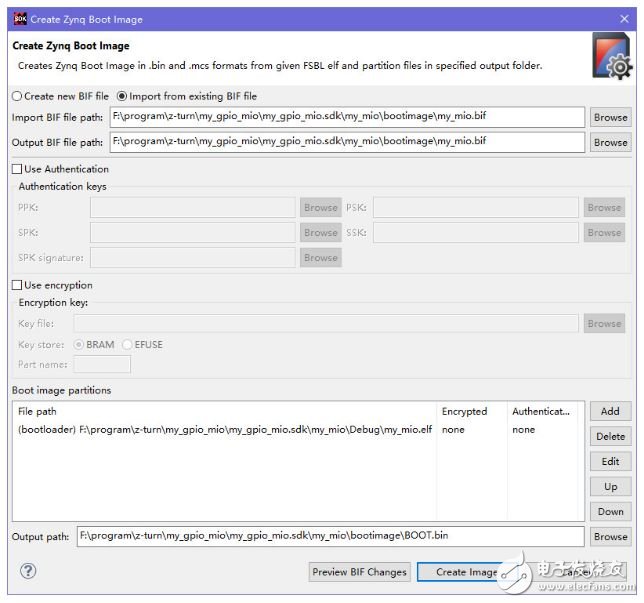Image resolution: width=644 pixels, height=603 pixels.
Task: Move partition Up in the list
Action: coord(610,486)
